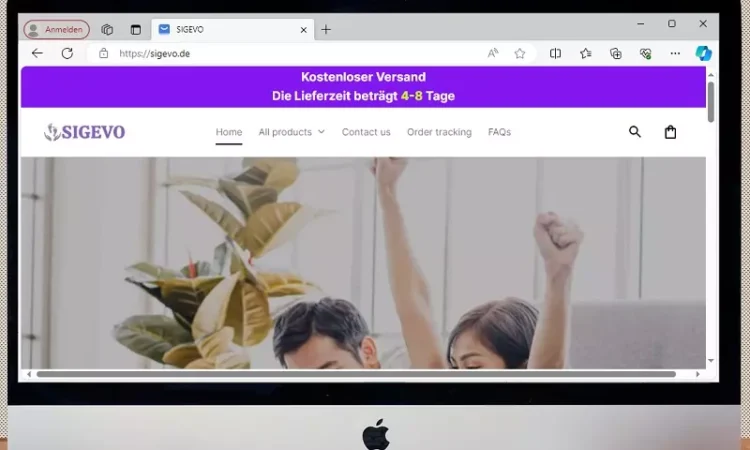Open browser settings and more menu
The width and height of the screenshot is (750, 450).
(675, 53)
